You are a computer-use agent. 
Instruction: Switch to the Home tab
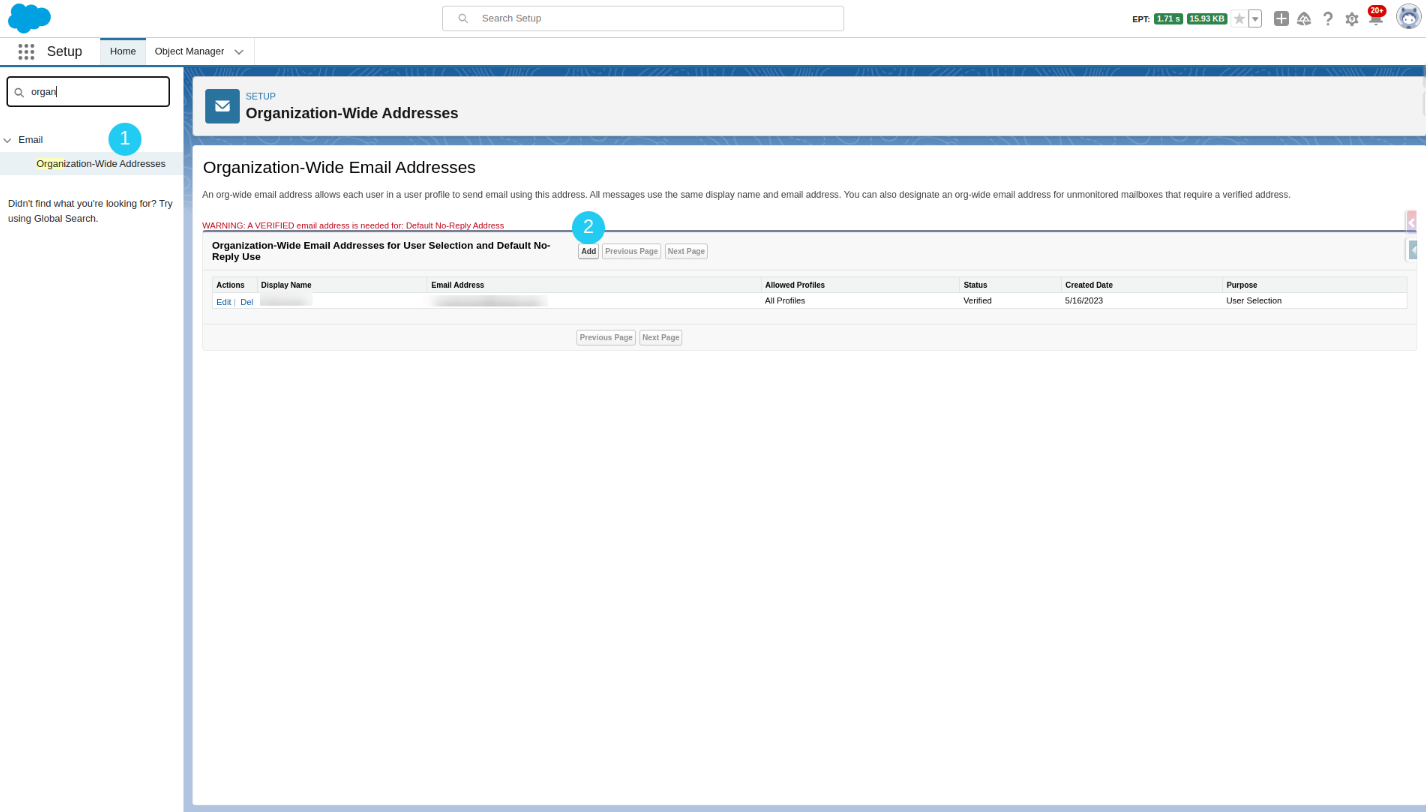tap(123, 51)
